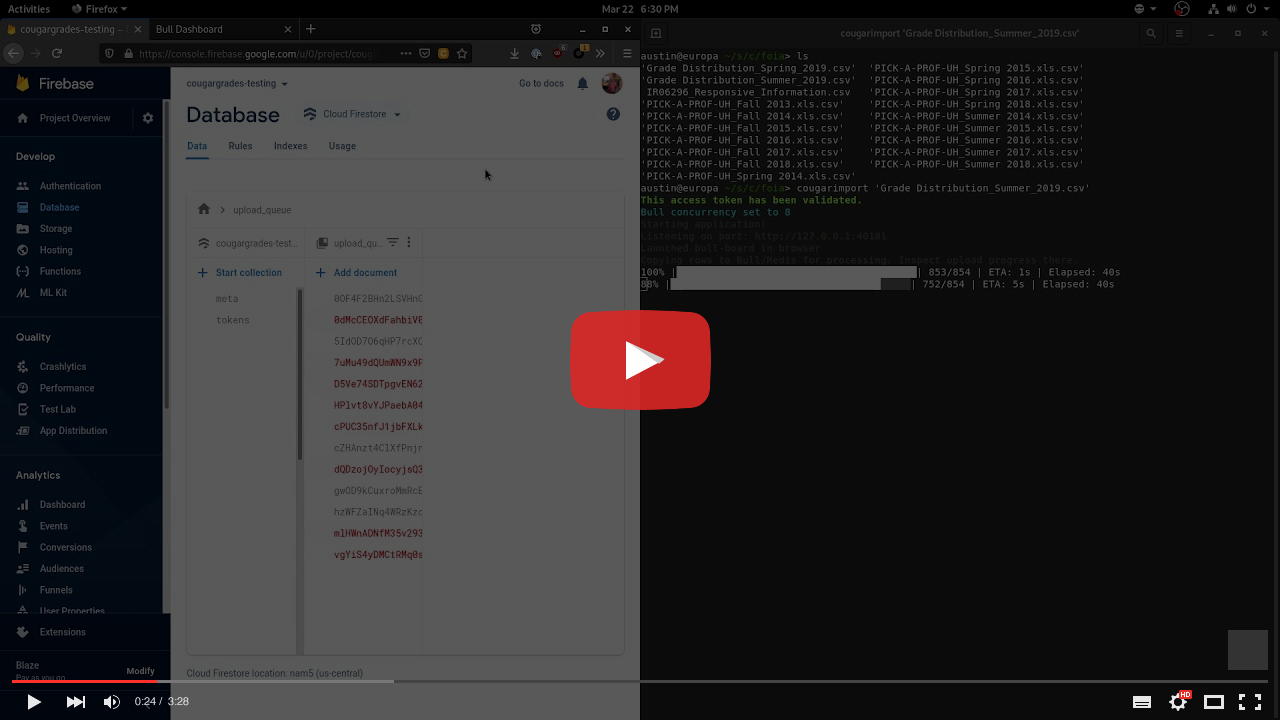Open document cZHAnzt4C1XfPnjr

pos(378,448)
